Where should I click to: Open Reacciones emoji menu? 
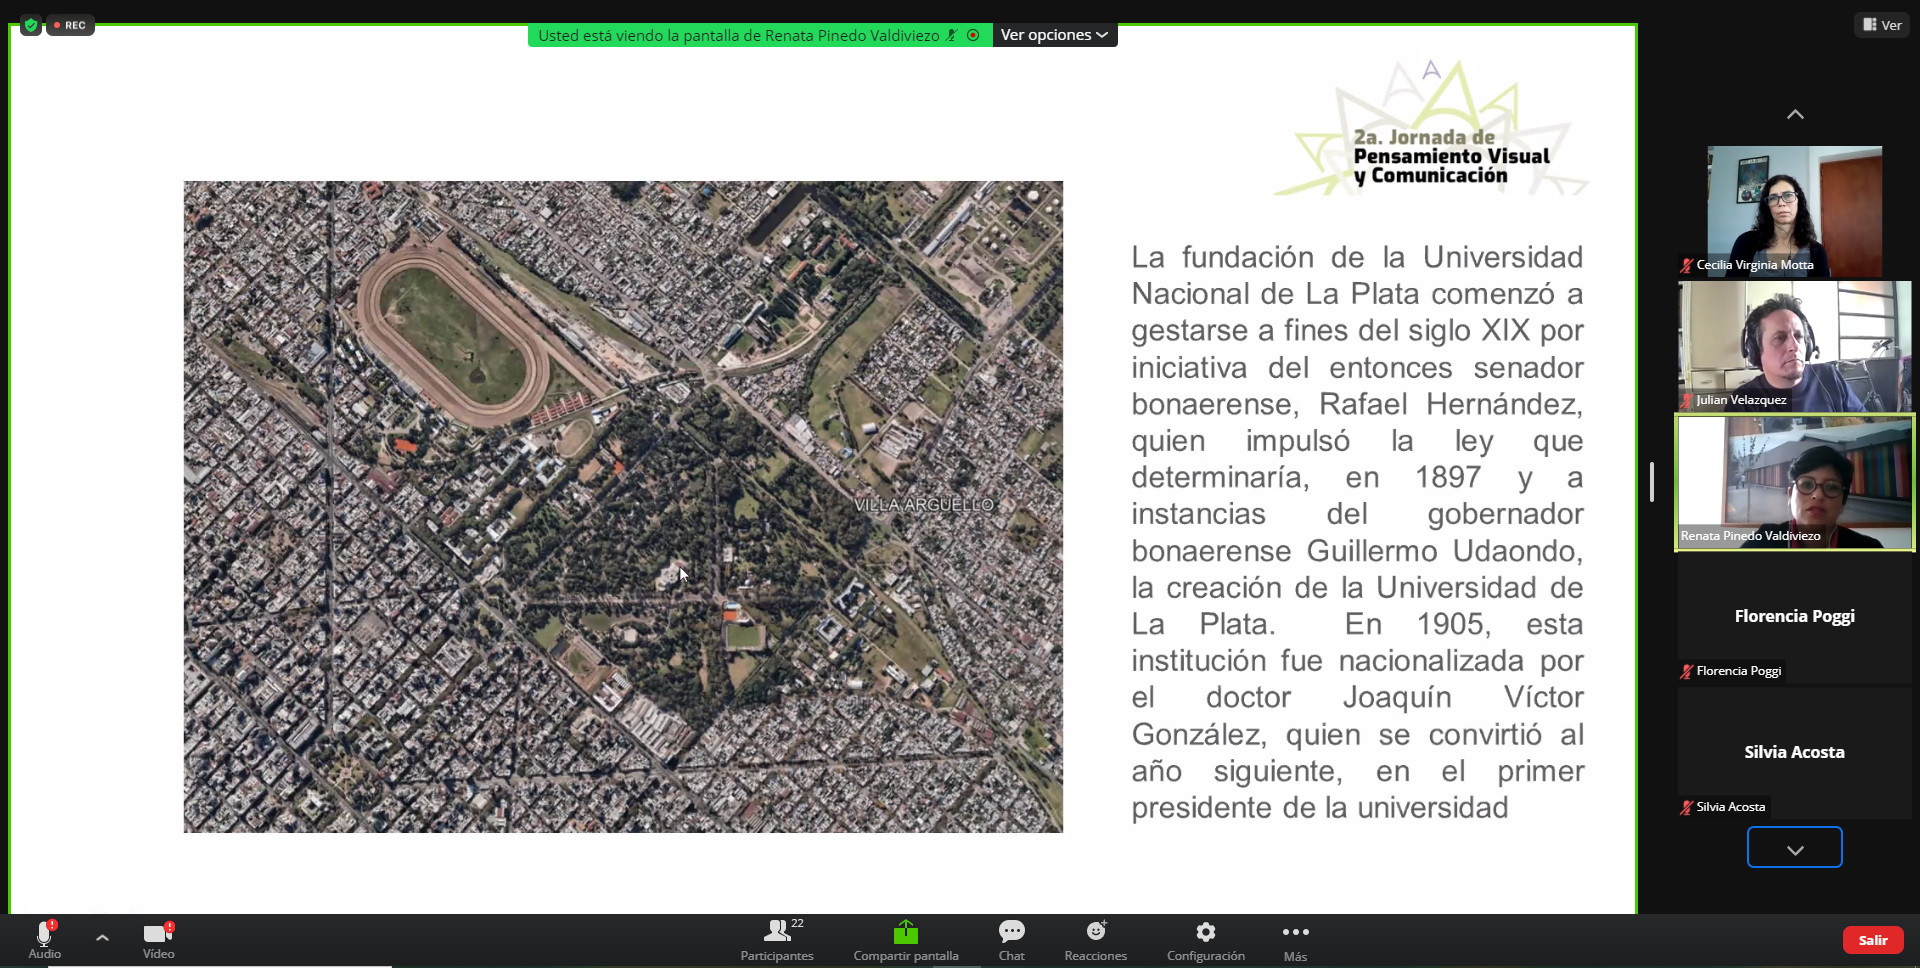(x=1096, y=940)
